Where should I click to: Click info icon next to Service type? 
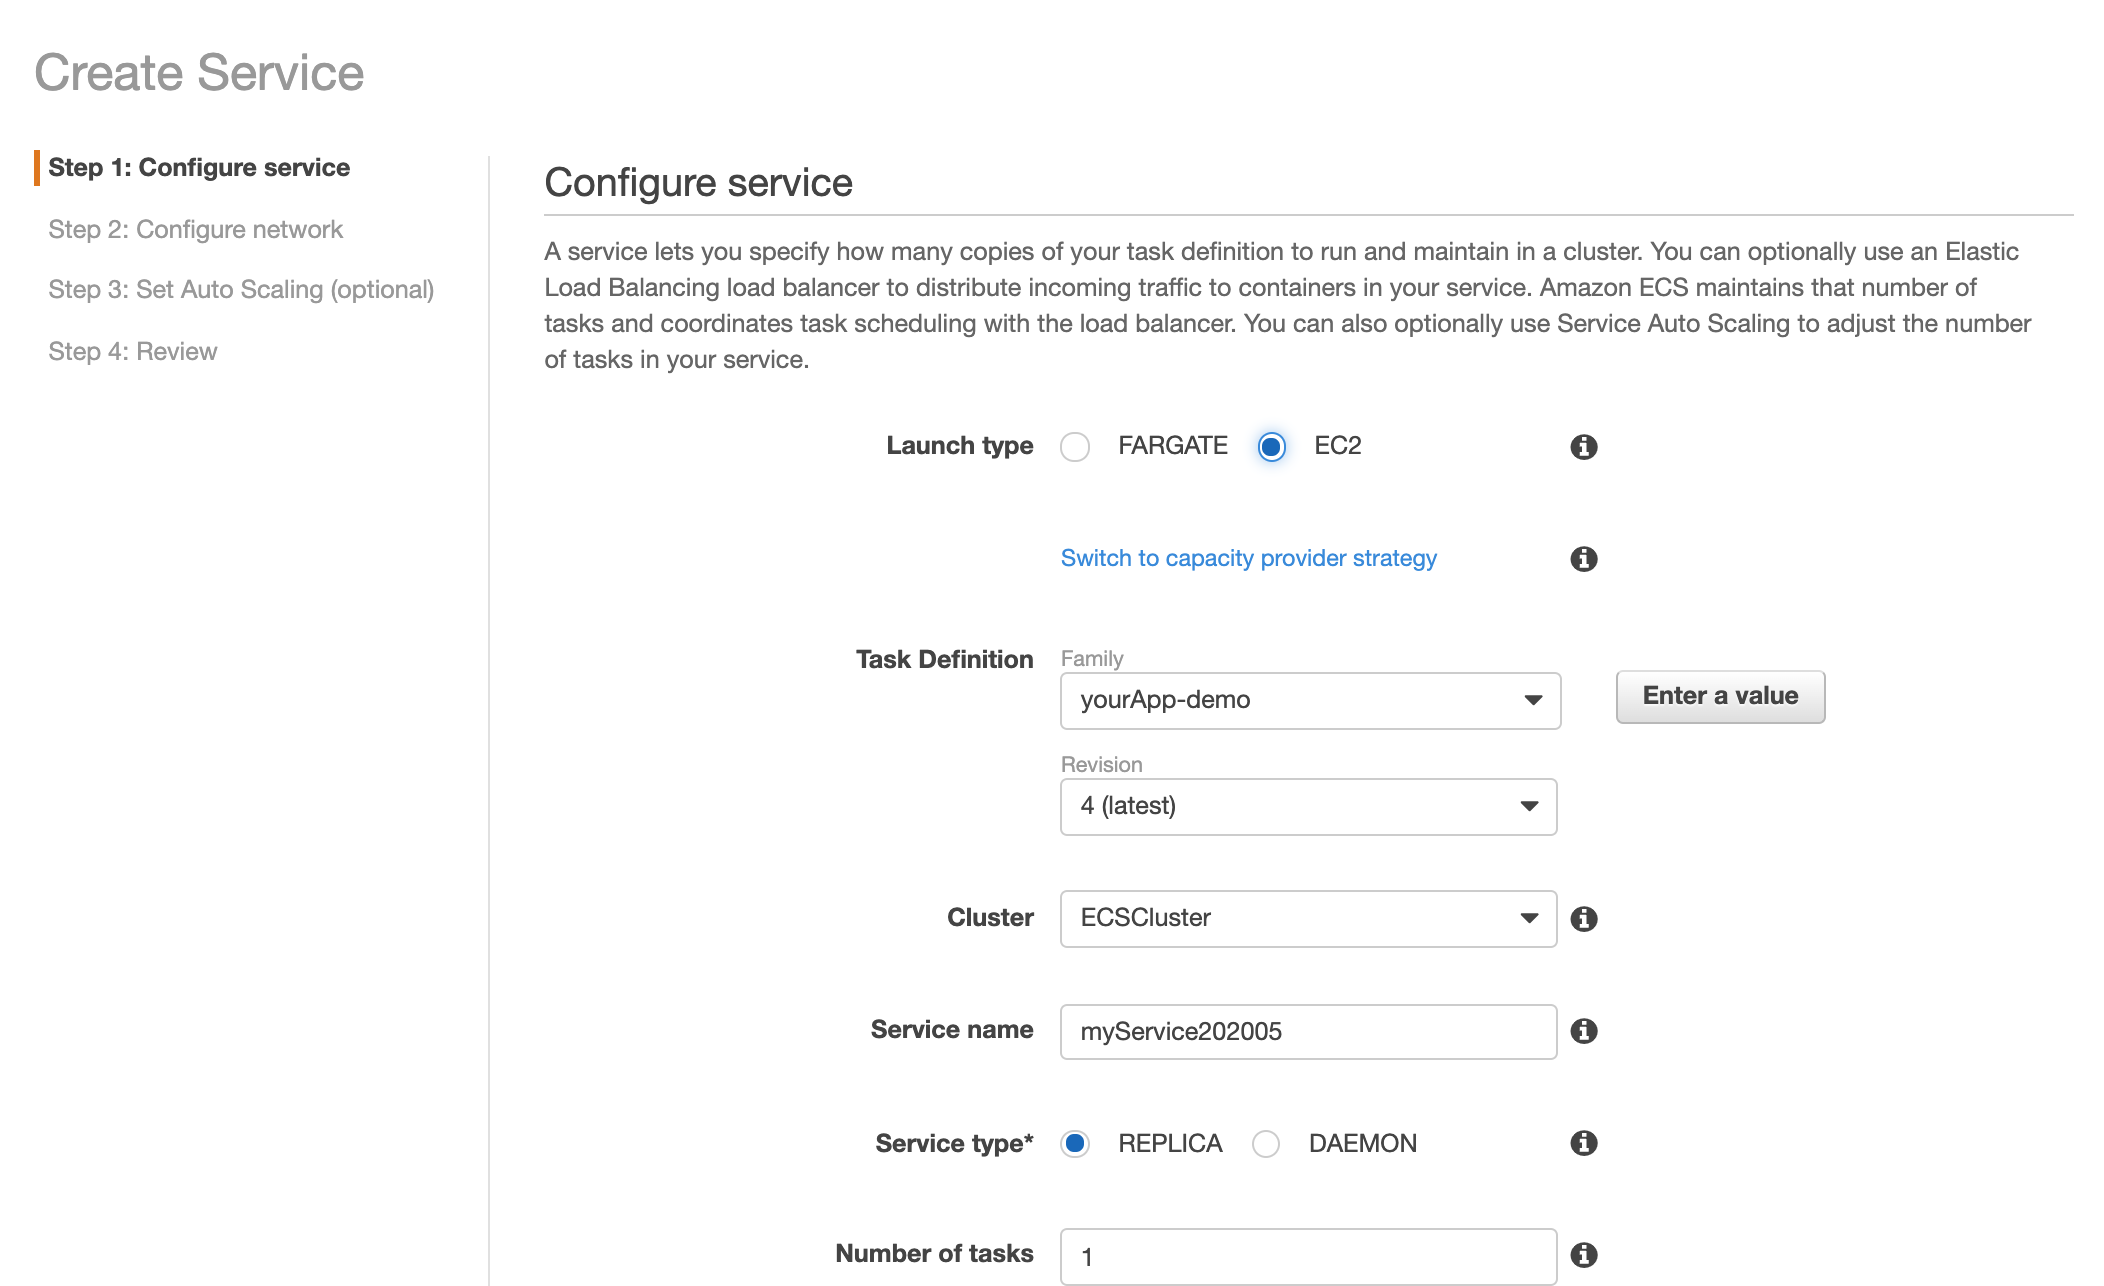(x=1583, y=1143)
